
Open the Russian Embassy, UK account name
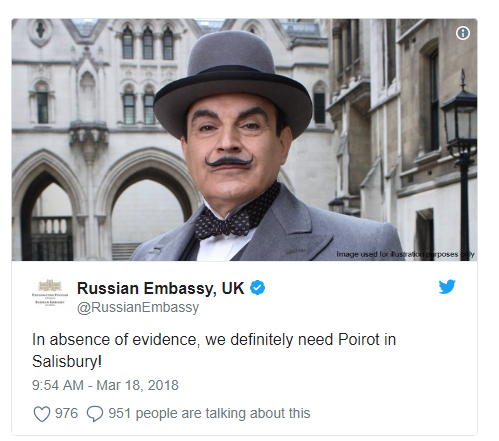tap(161, 288)
